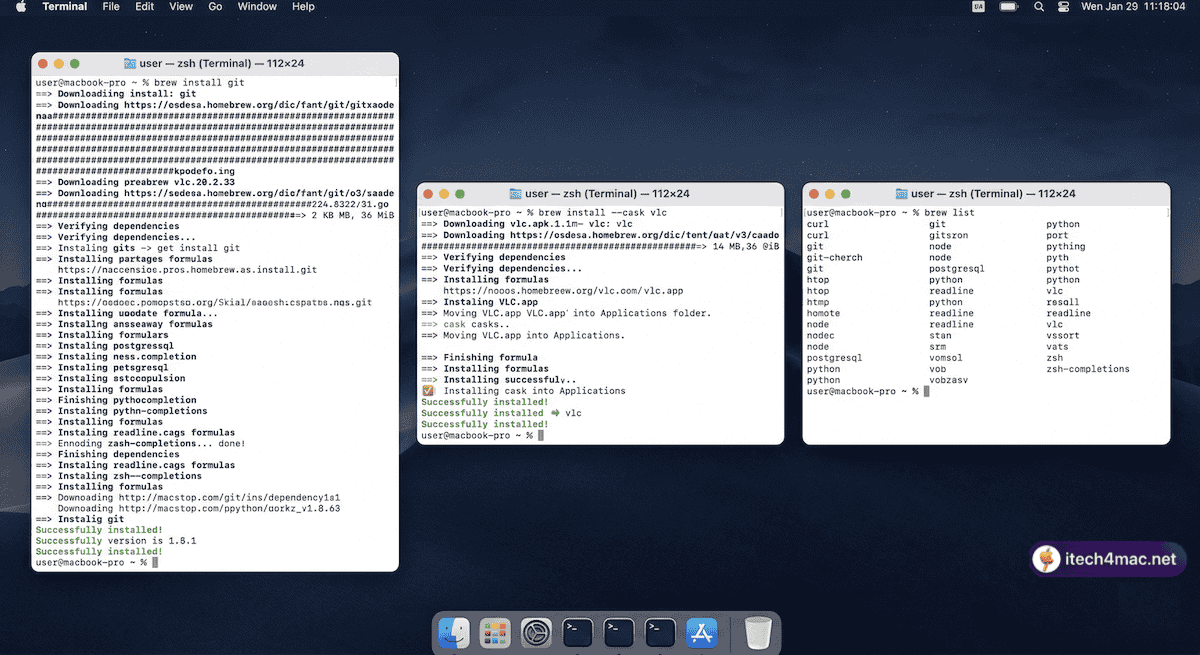Open the Help menu
Image resolution: width=1200 pixels, height=655 pixels.
pyautogui.click(x=303, y=7)
